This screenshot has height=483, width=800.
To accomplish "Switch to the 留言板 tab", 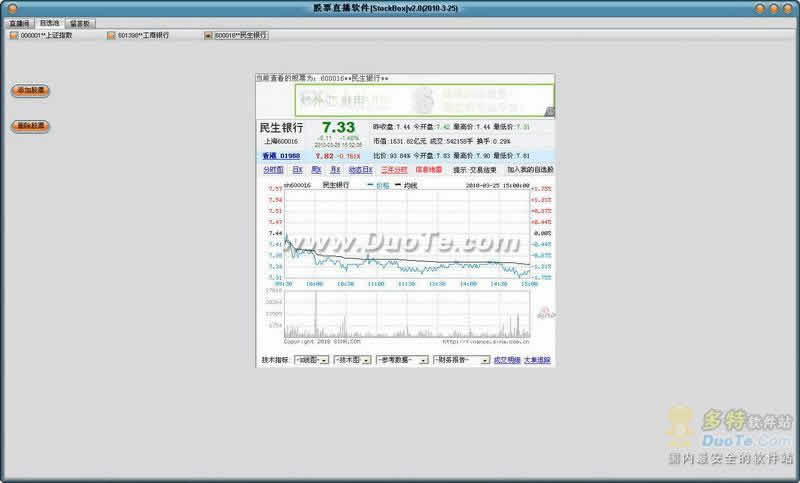I will tap(81, 22).
